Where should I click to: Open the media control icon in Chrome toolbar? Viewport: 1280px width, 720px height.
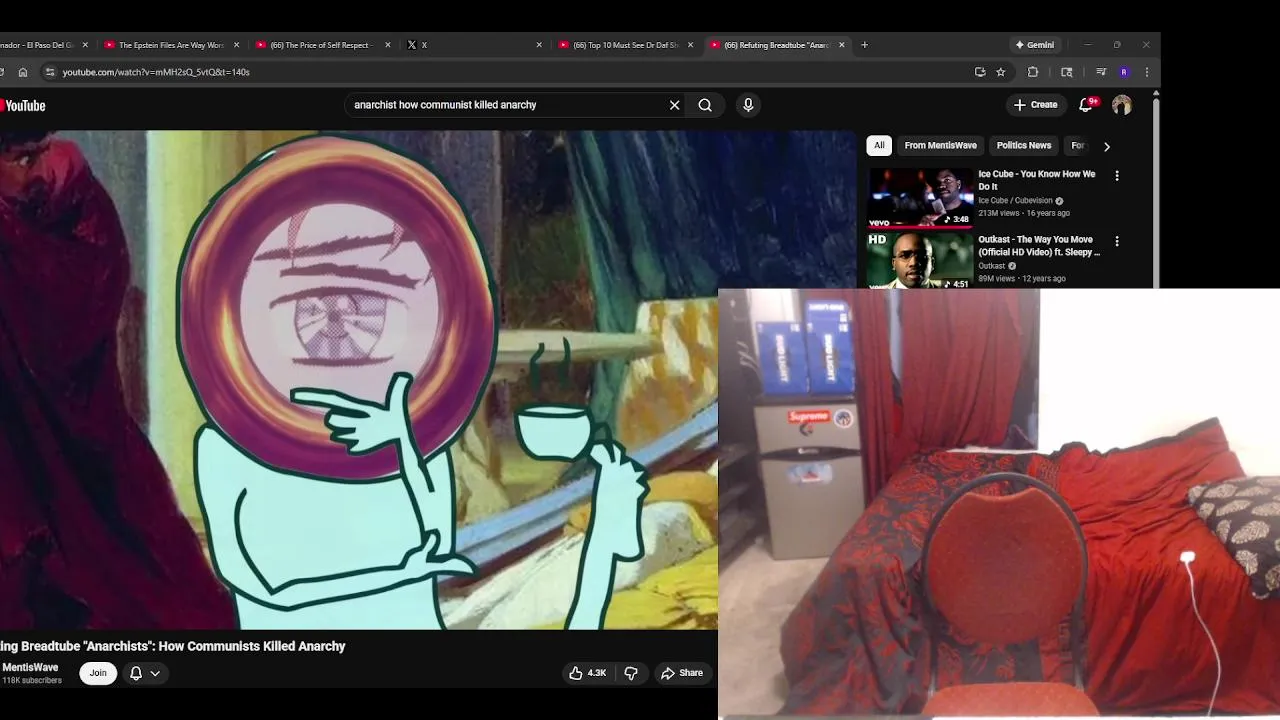1101,72
